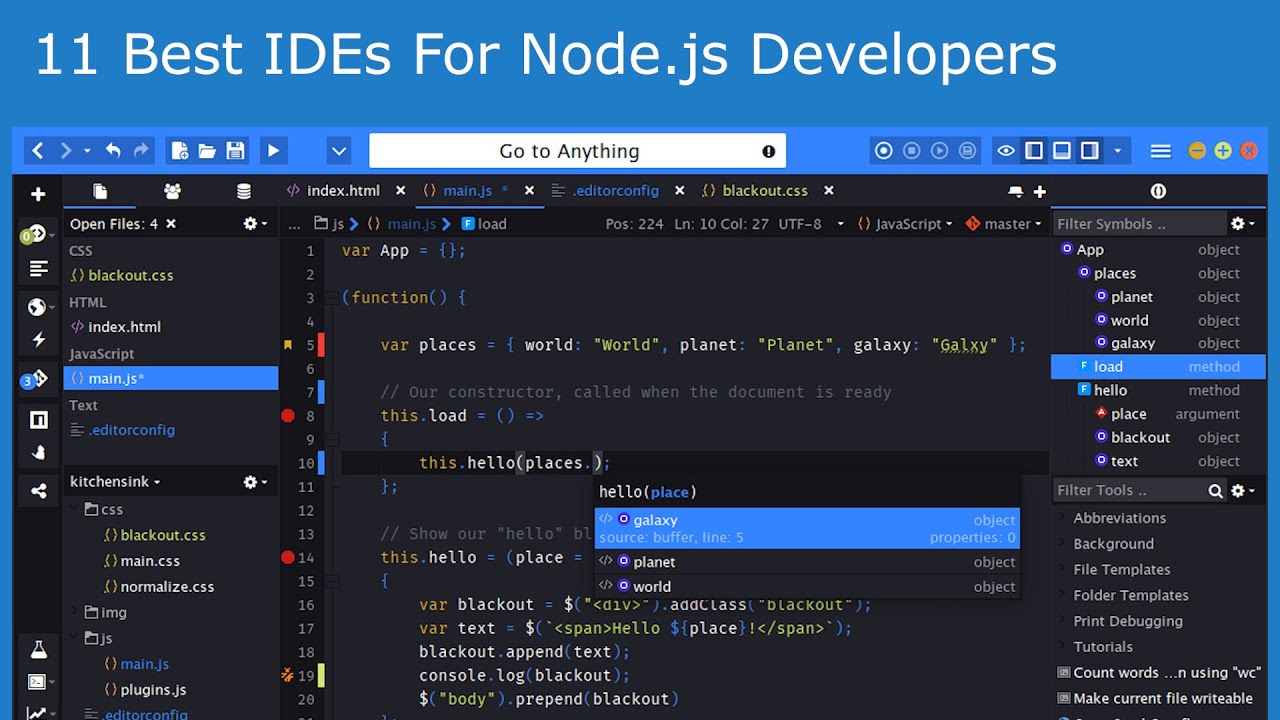
Task: Switch to the files sidebar tab
Action: point(100,191)
